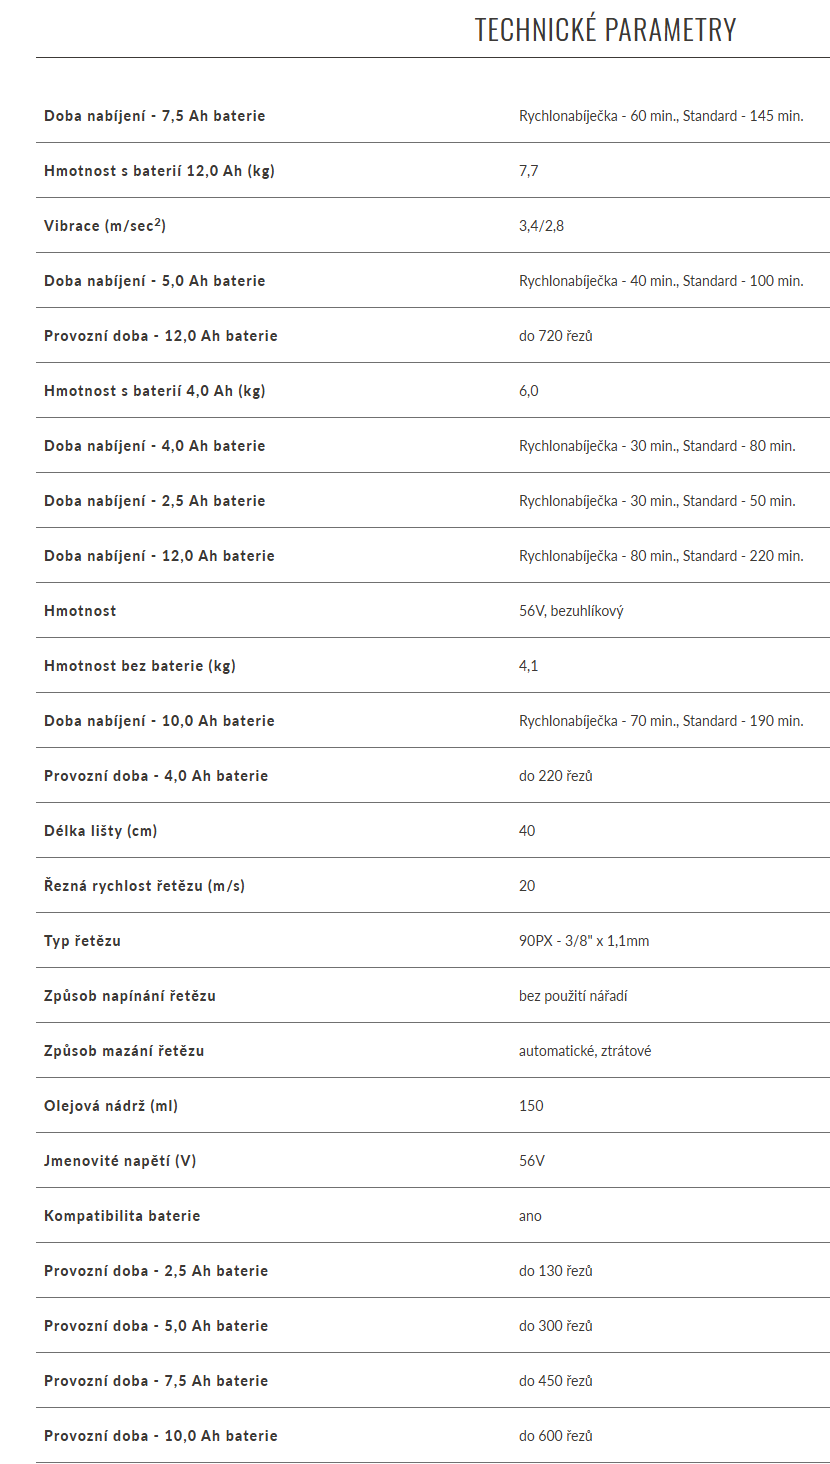Select 'Doba nabíjení - 5,0 Ah baterie' label

(155, 281)
